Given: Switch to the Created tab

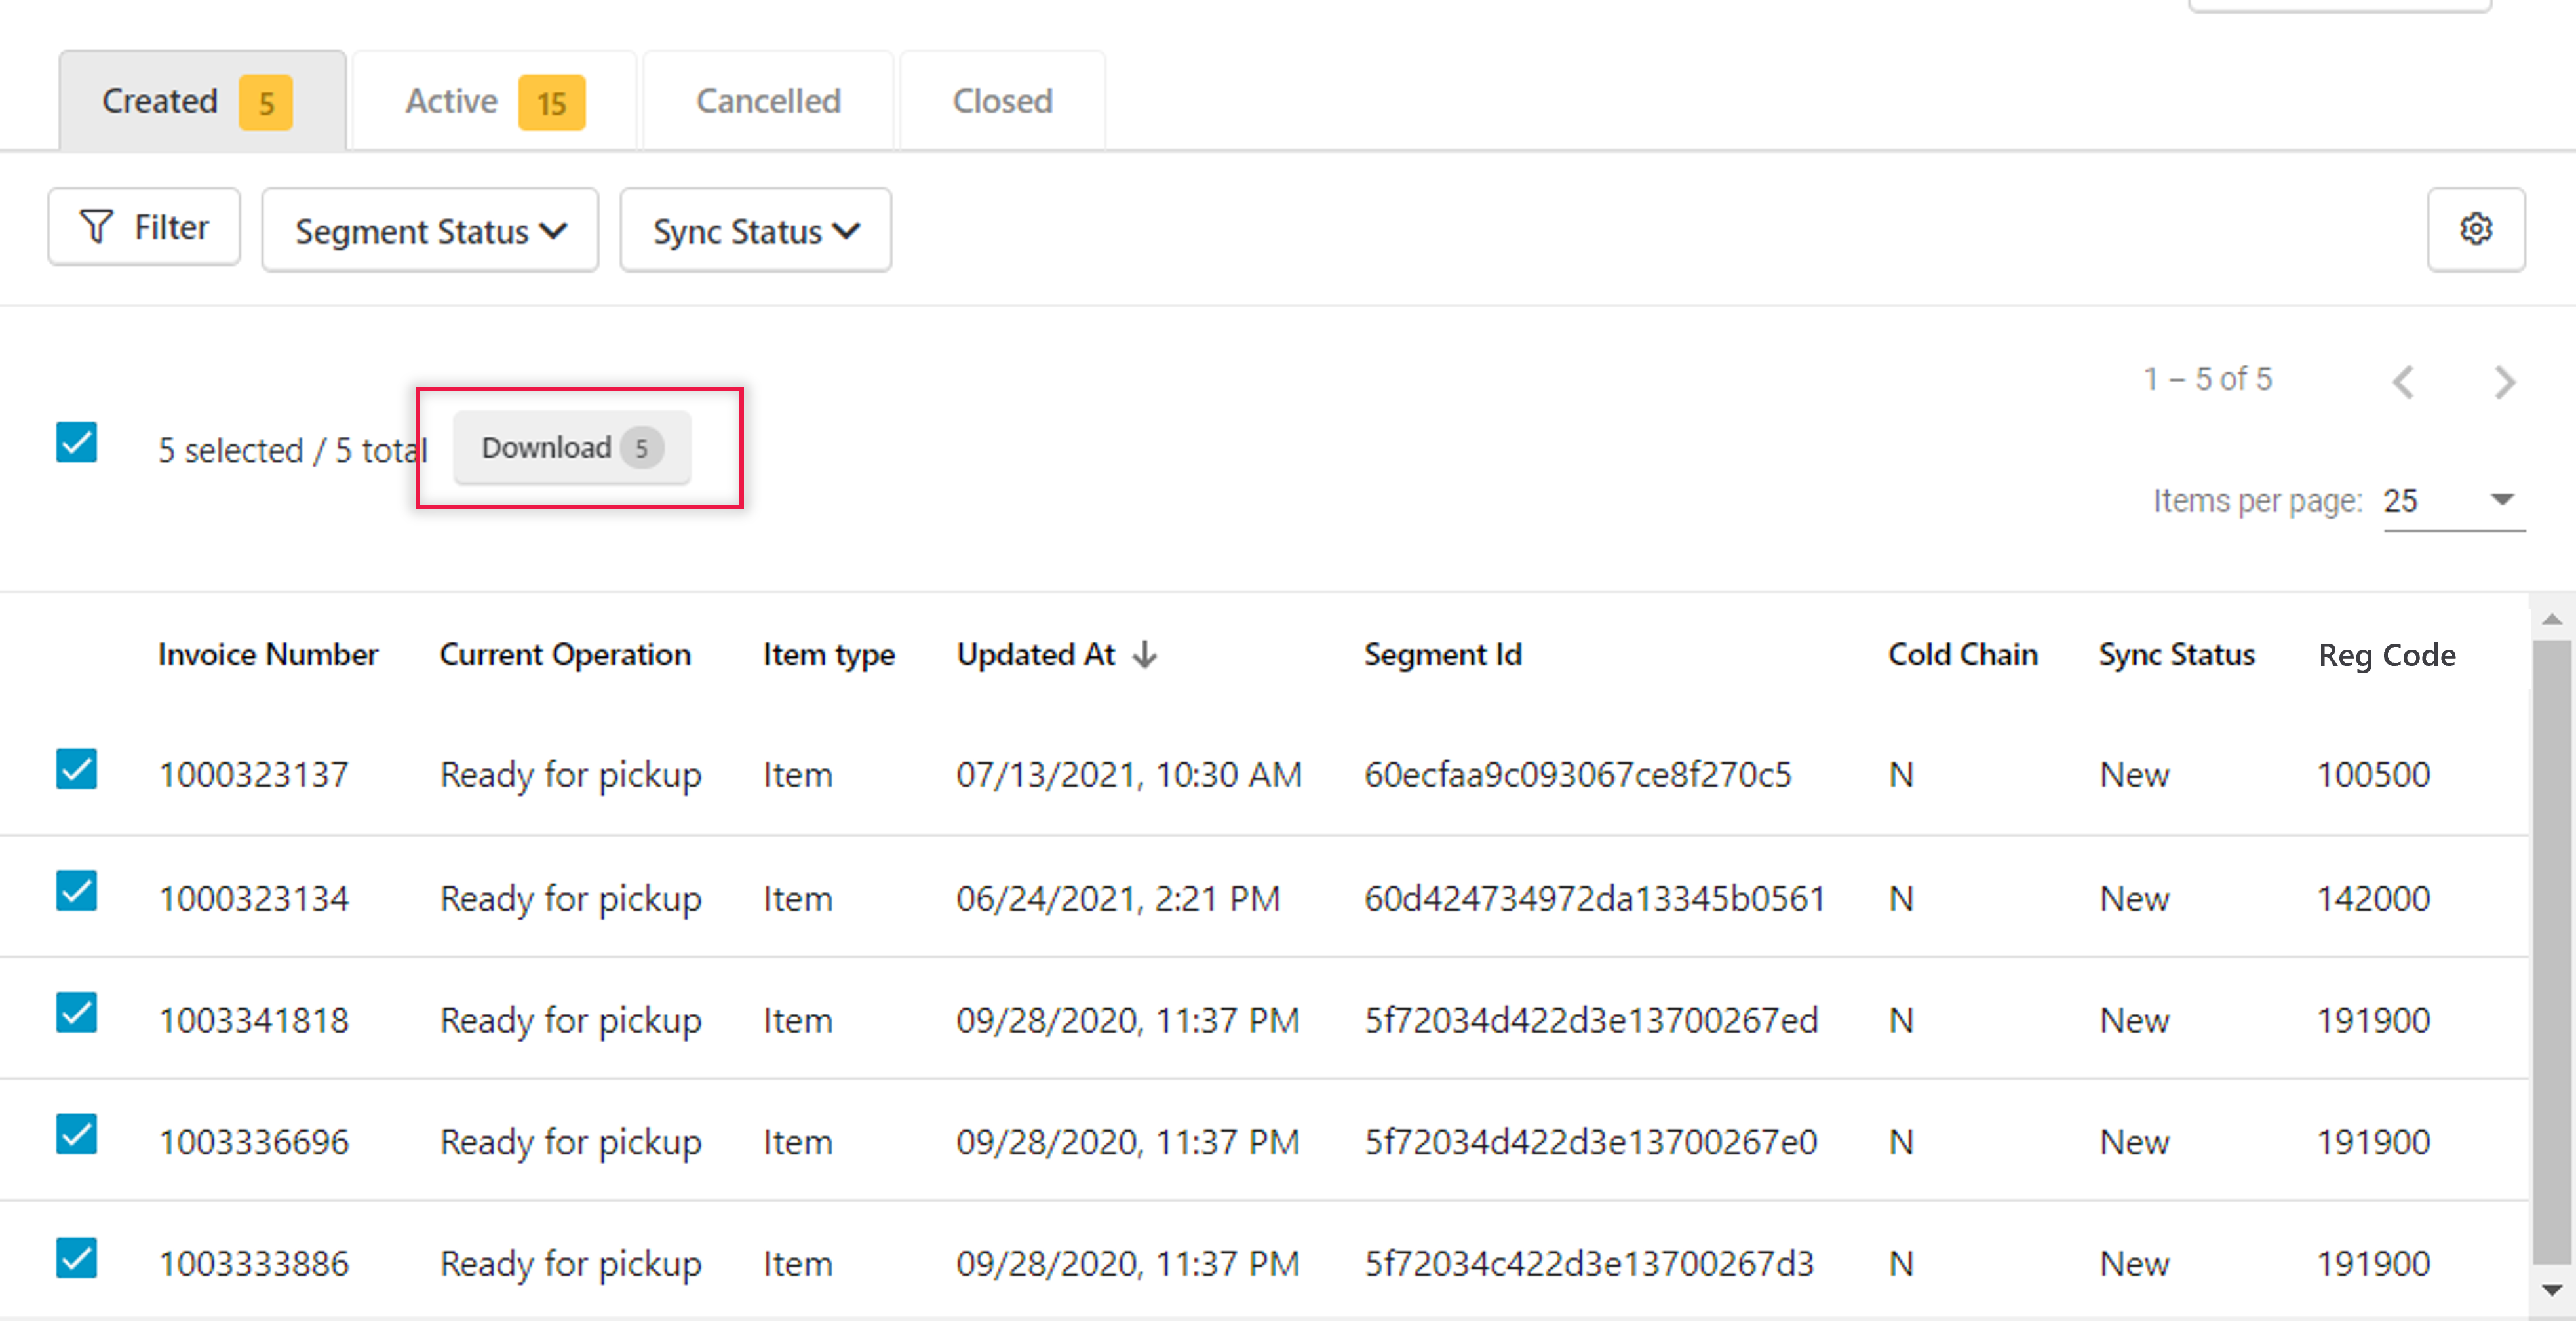Looking at the screenshot, I should click(x=202, y=101).
